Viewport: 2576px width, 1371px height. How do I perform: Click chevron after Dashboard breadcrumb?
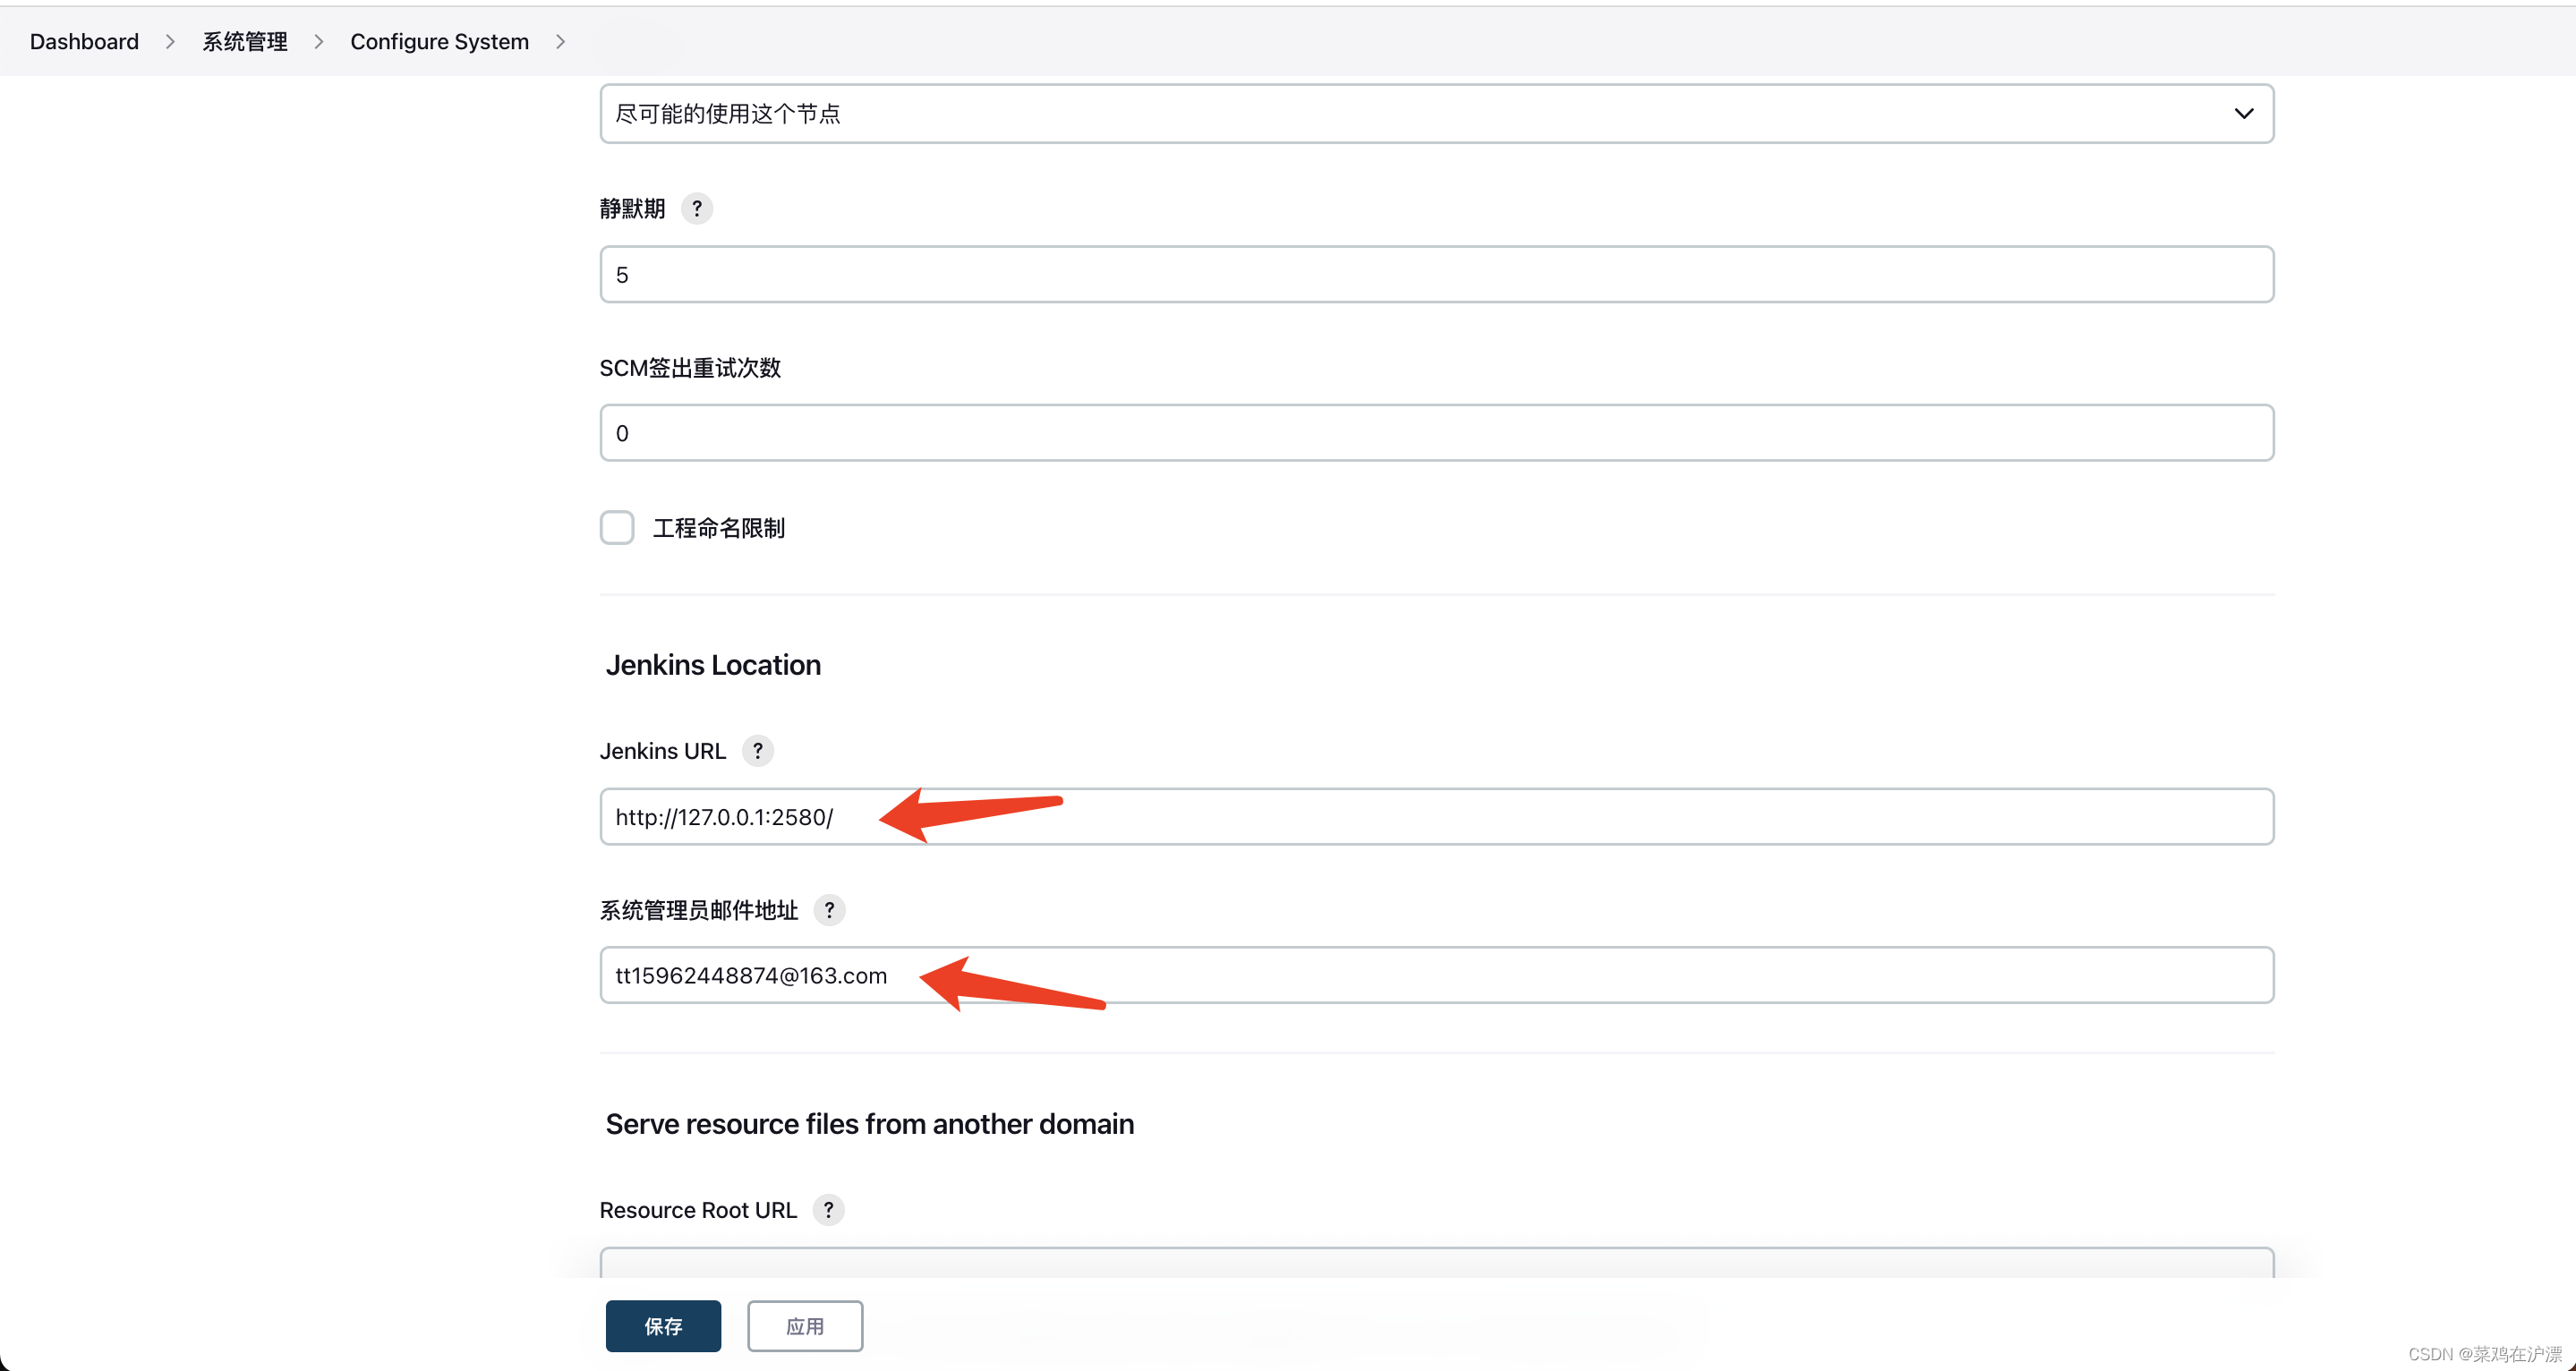(170, 41)
